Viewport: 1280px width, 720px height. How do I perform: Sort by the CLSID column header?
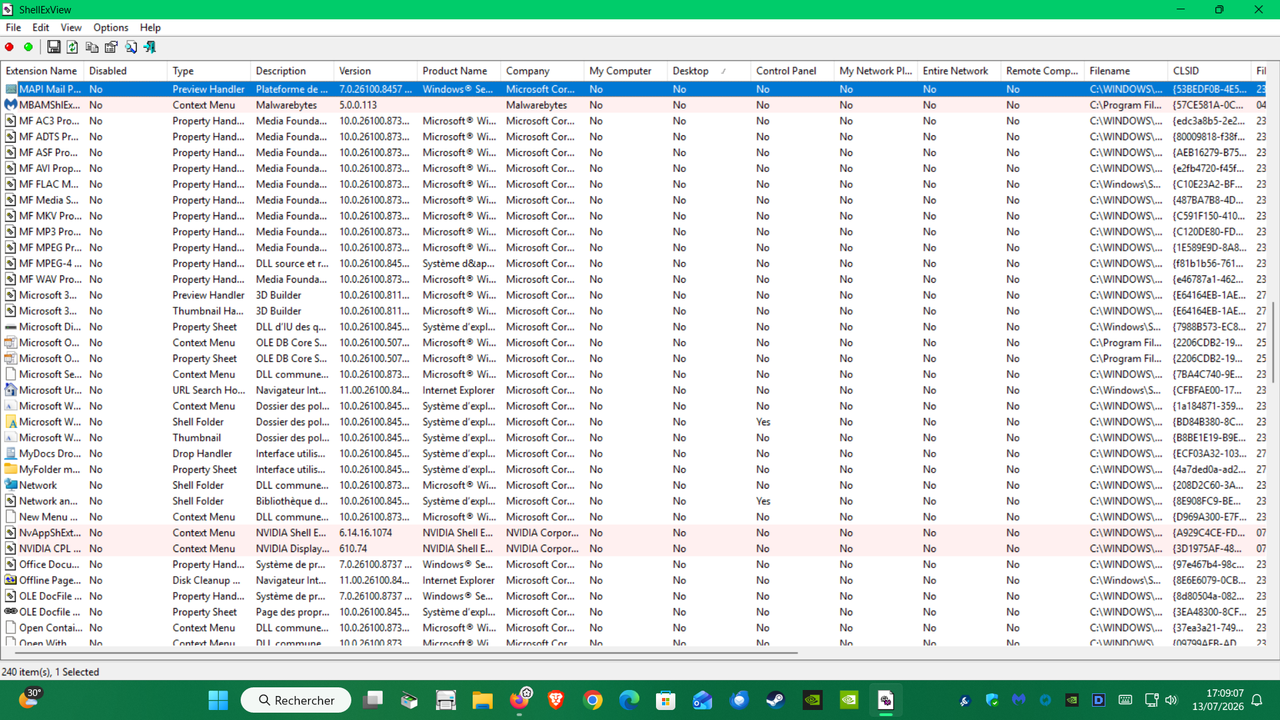tap(1211, 71)
